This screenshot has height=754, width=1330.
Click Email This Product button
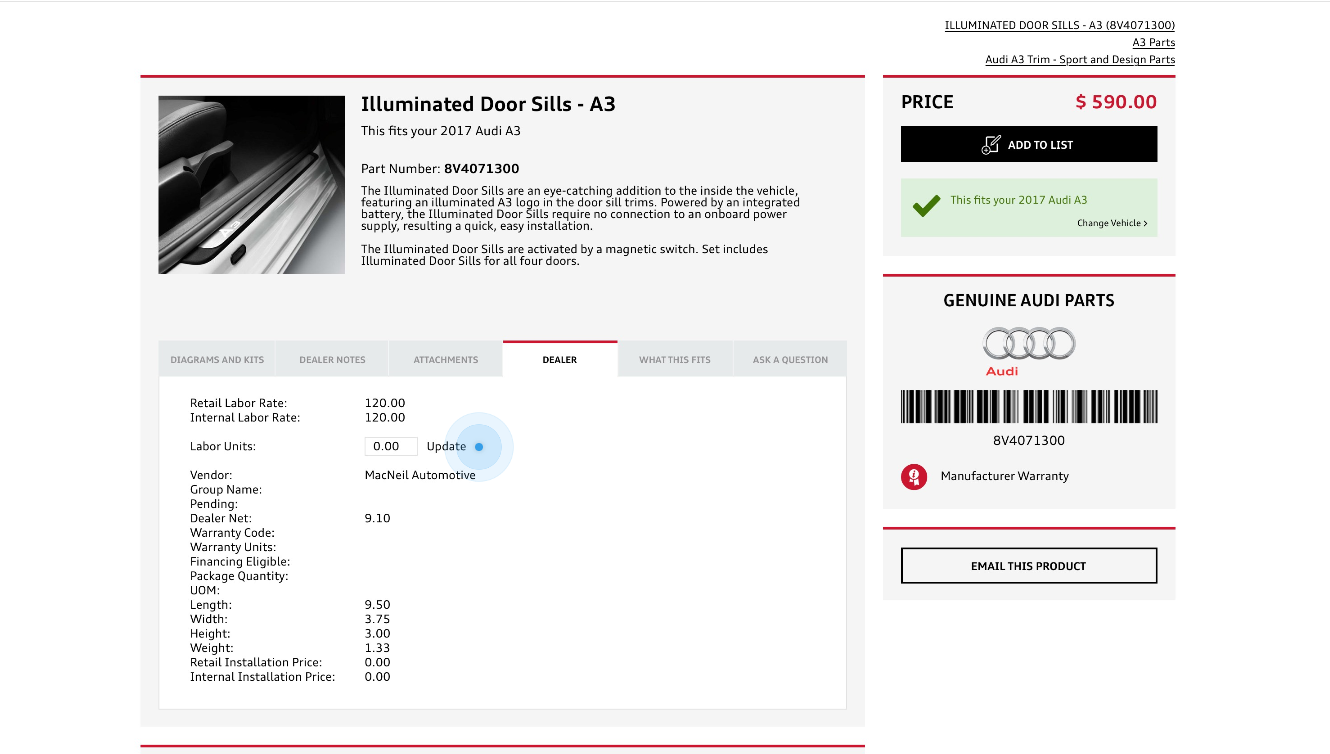click(x=1029, y=566)
